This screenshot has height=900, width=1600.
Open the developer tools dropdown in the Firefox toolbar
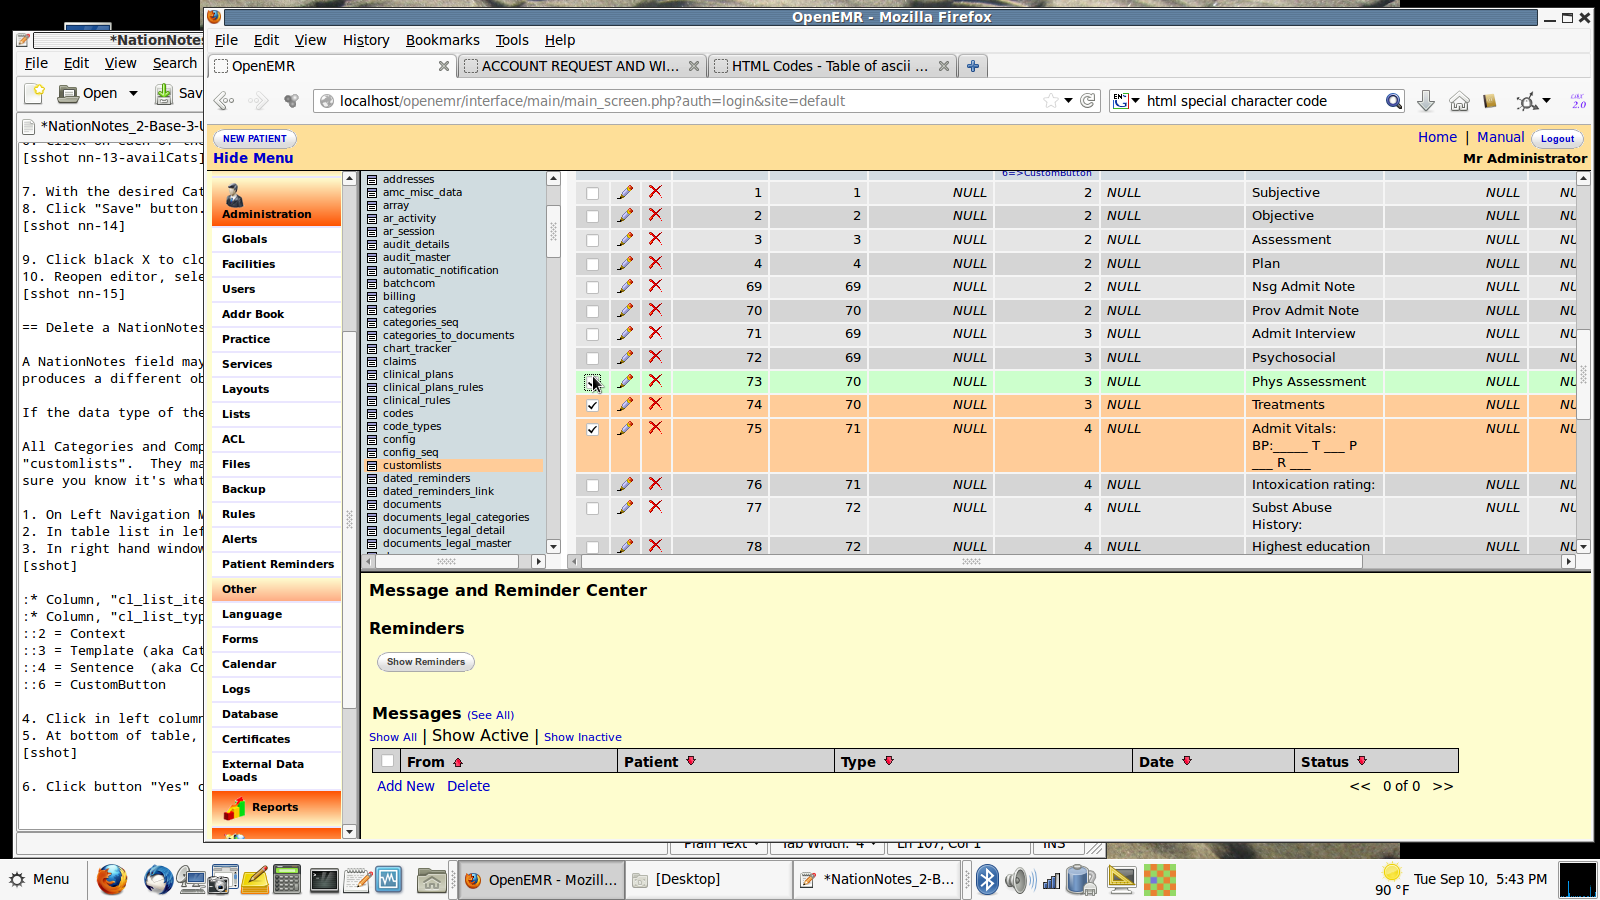coord(1546,101)
